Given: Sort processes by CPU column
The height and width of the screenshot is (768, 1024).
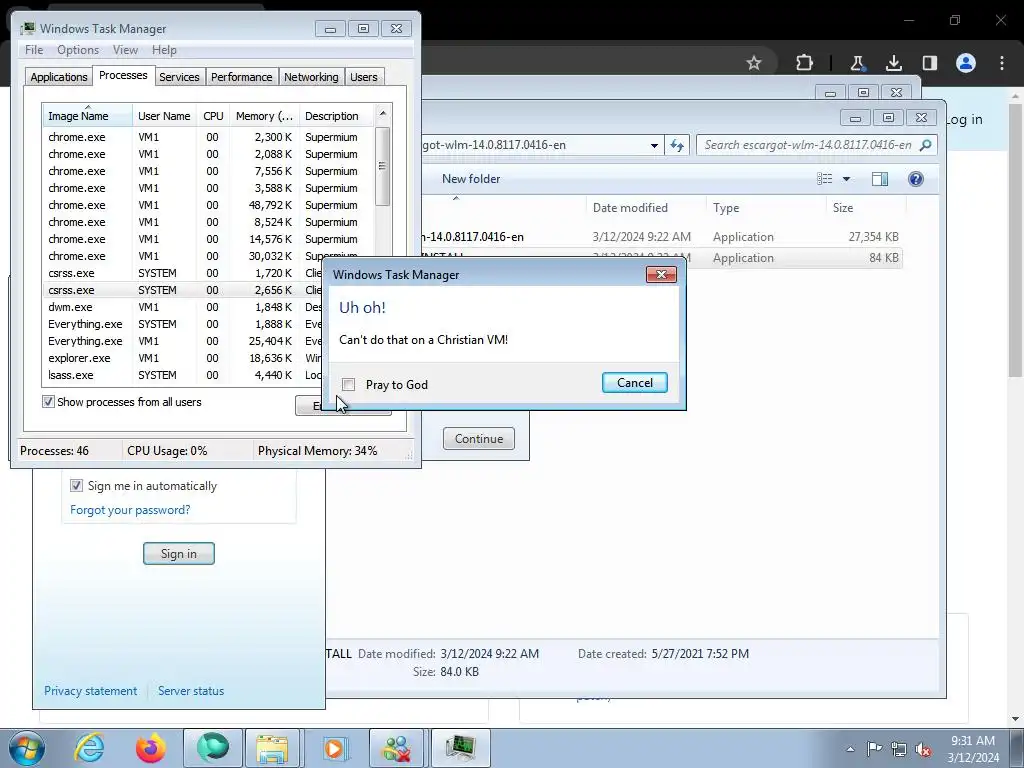Looking at the screenshot, I should pyautogui.click(x=213, y=116).
